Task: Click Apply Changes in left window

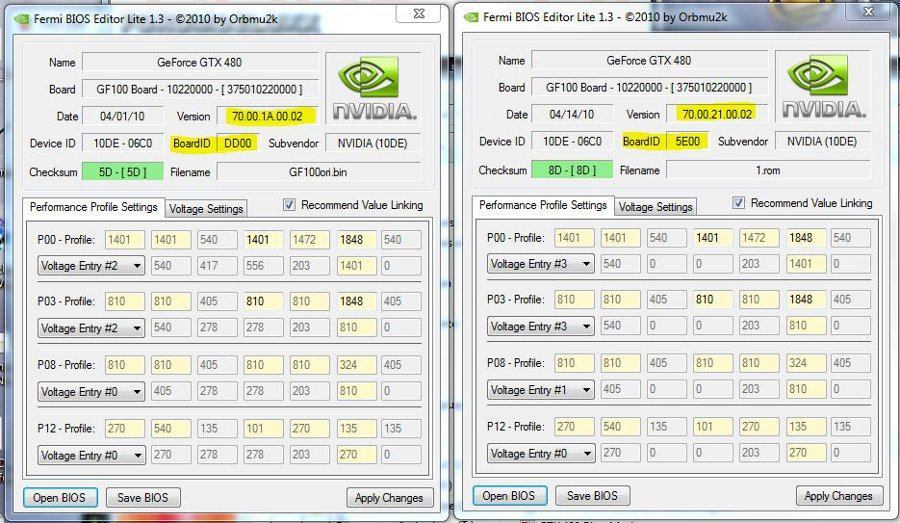Action: pyautogui.click(x=389, y=498)
